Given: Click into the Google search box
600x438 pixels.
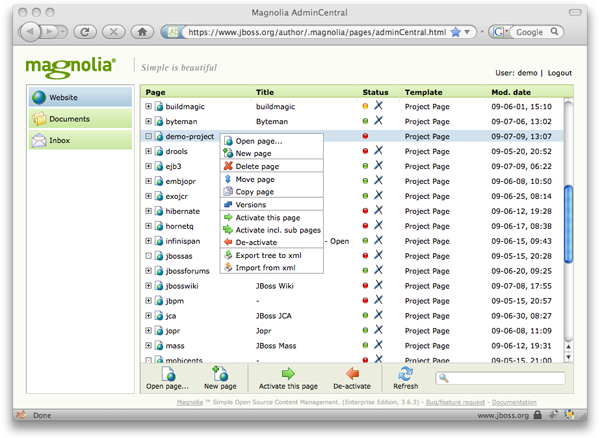Looking at the screenshot, I should point(532,32).
